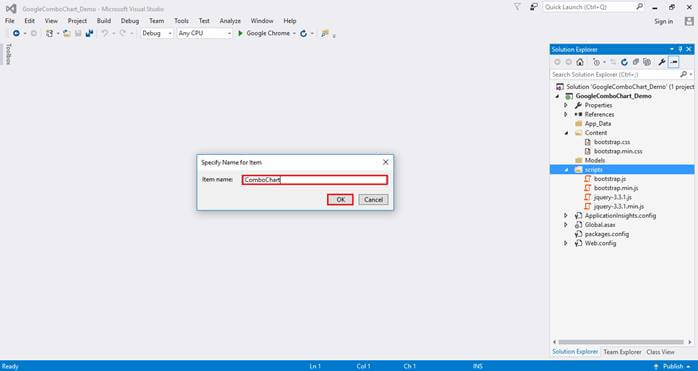The height and width of the screenshot is (371, 698).
Task: Select bootstrap.min.js file
Action: pos(616,188)
